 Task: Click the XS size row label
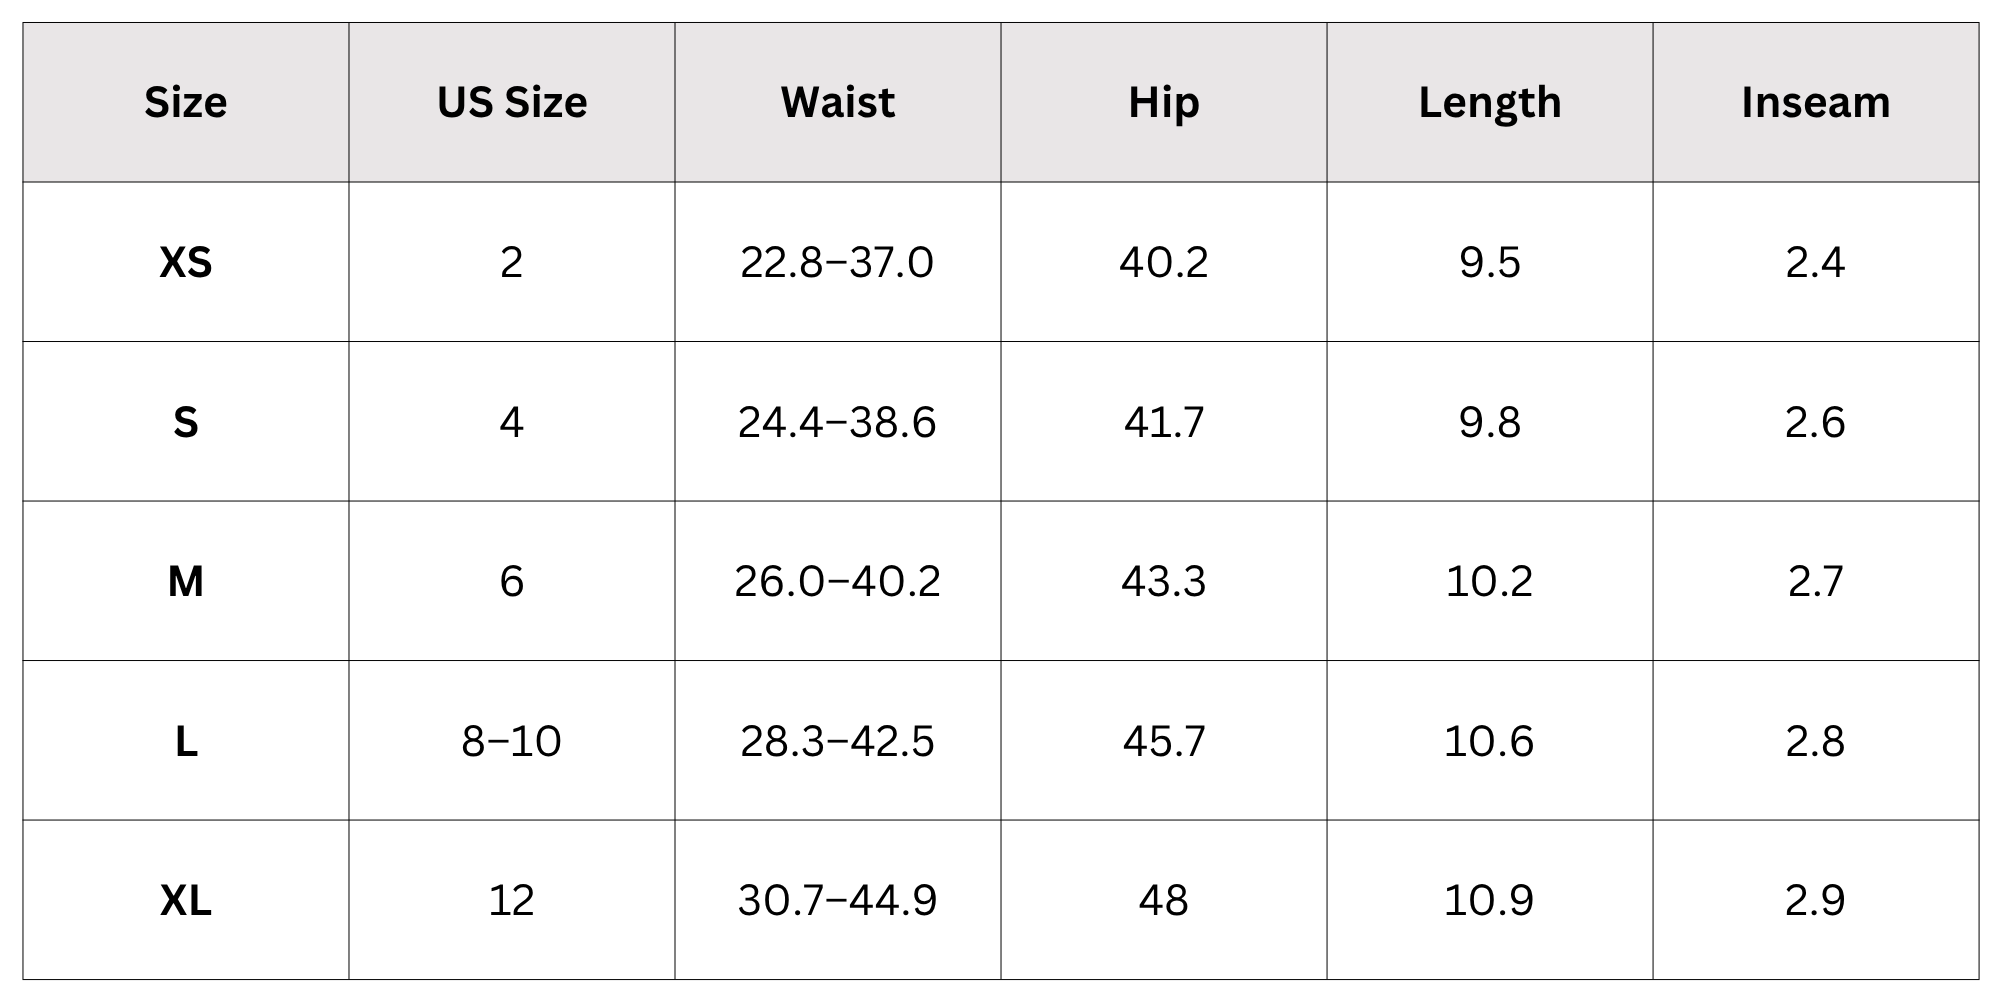pyautogui.click(x=186, y=262)
